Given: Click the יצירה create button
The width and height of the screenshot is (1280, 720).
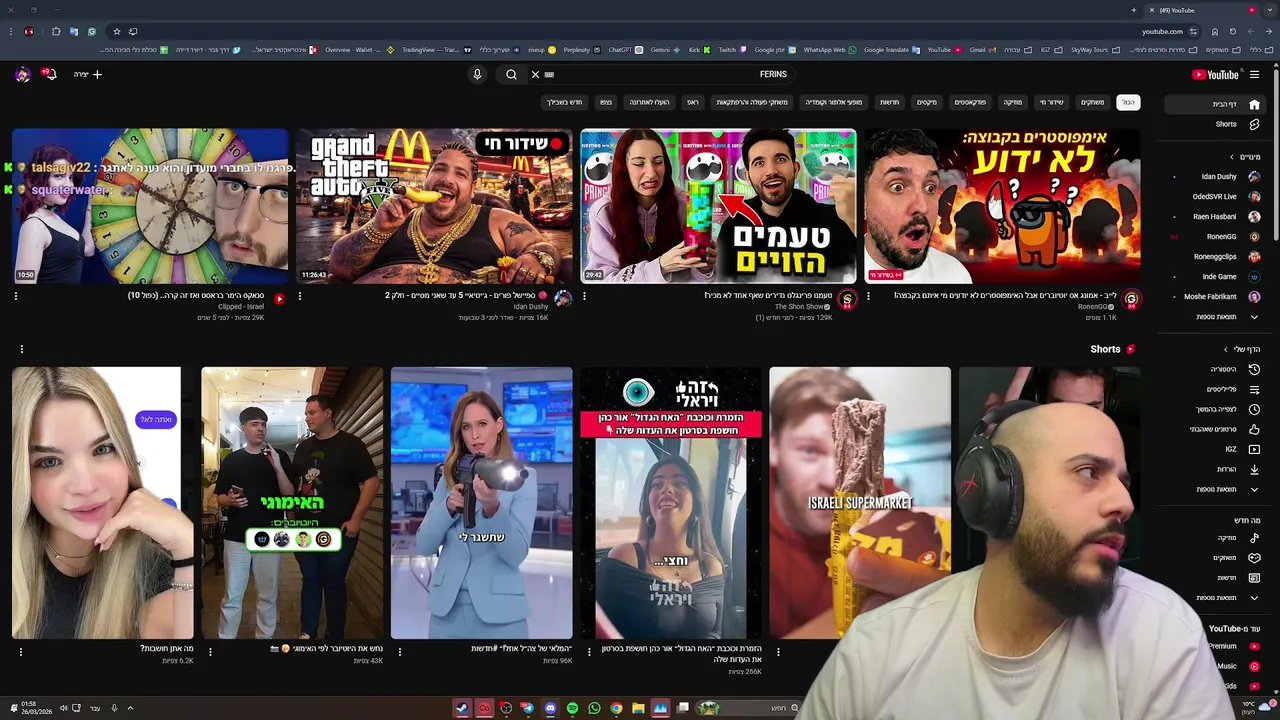Looking at the screenshot, I should click(x=87, y=74).
